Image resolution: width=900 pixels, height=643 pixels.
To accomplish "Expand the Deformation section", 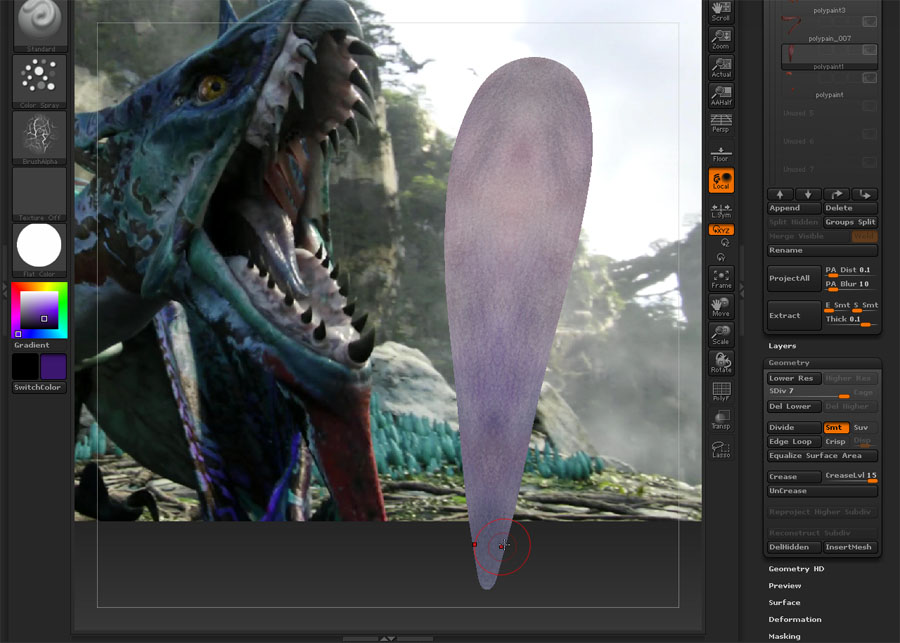I will pyautogui.click(x=795, y=619).
